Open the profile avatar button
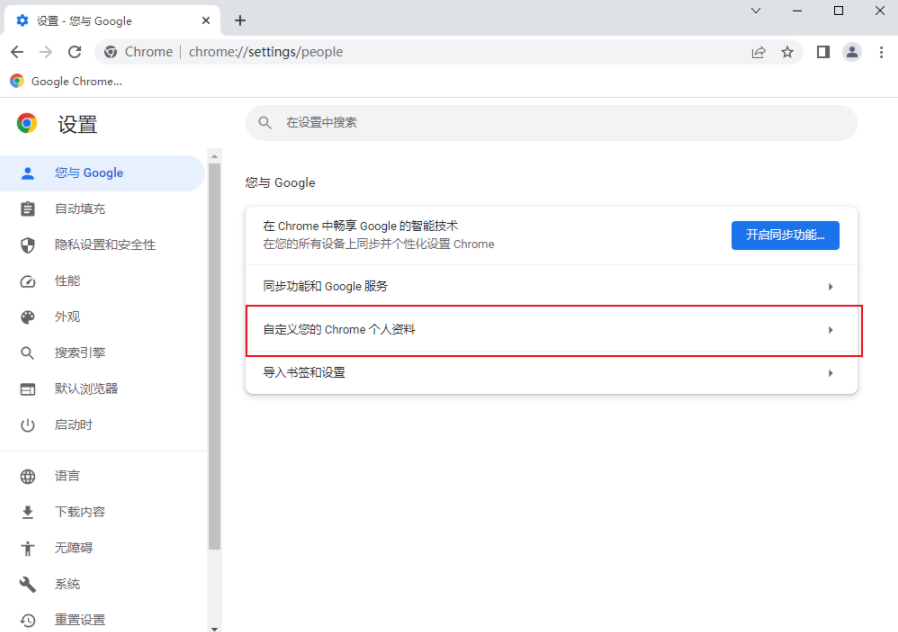 [x=852, y=52]
